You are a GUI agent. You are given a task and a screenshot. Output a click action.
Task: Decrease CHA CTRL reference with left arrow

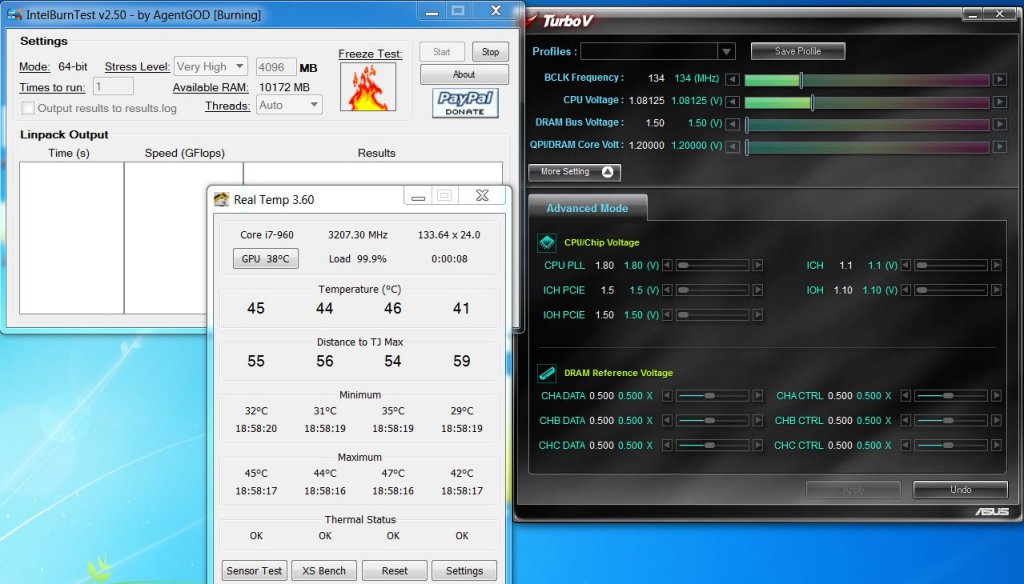[905, 396]
